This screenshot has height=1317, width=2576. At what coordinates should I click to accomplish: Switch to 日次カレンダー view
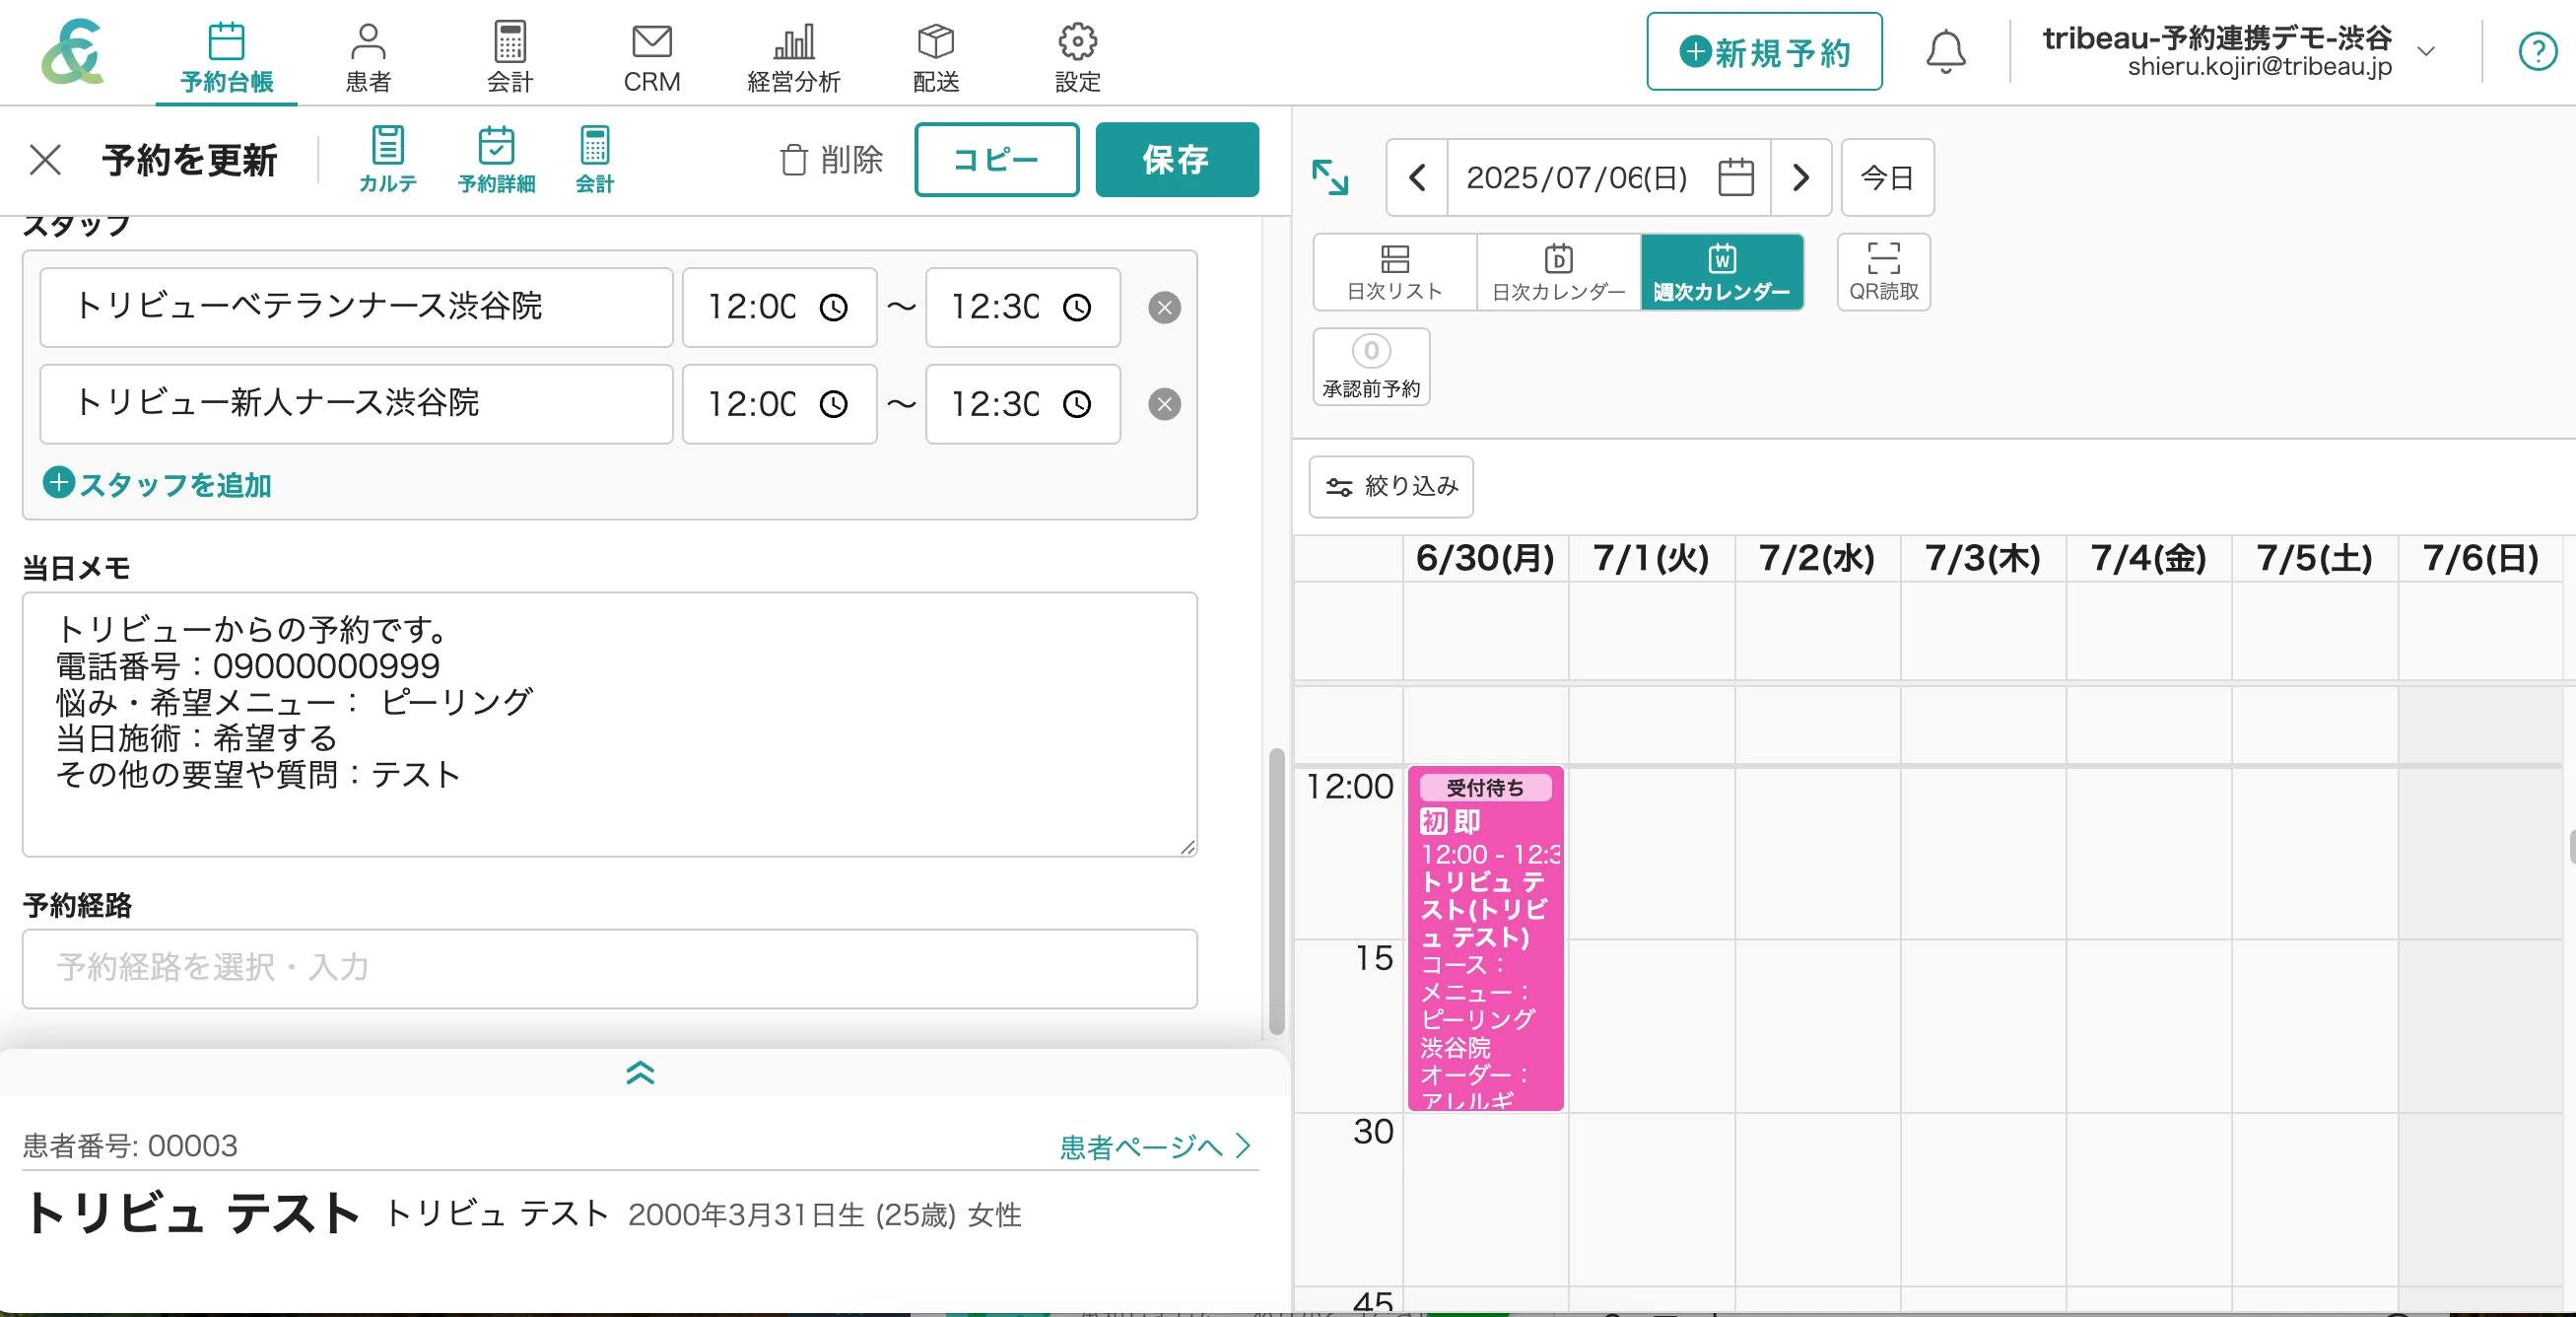pos(1558,271)
